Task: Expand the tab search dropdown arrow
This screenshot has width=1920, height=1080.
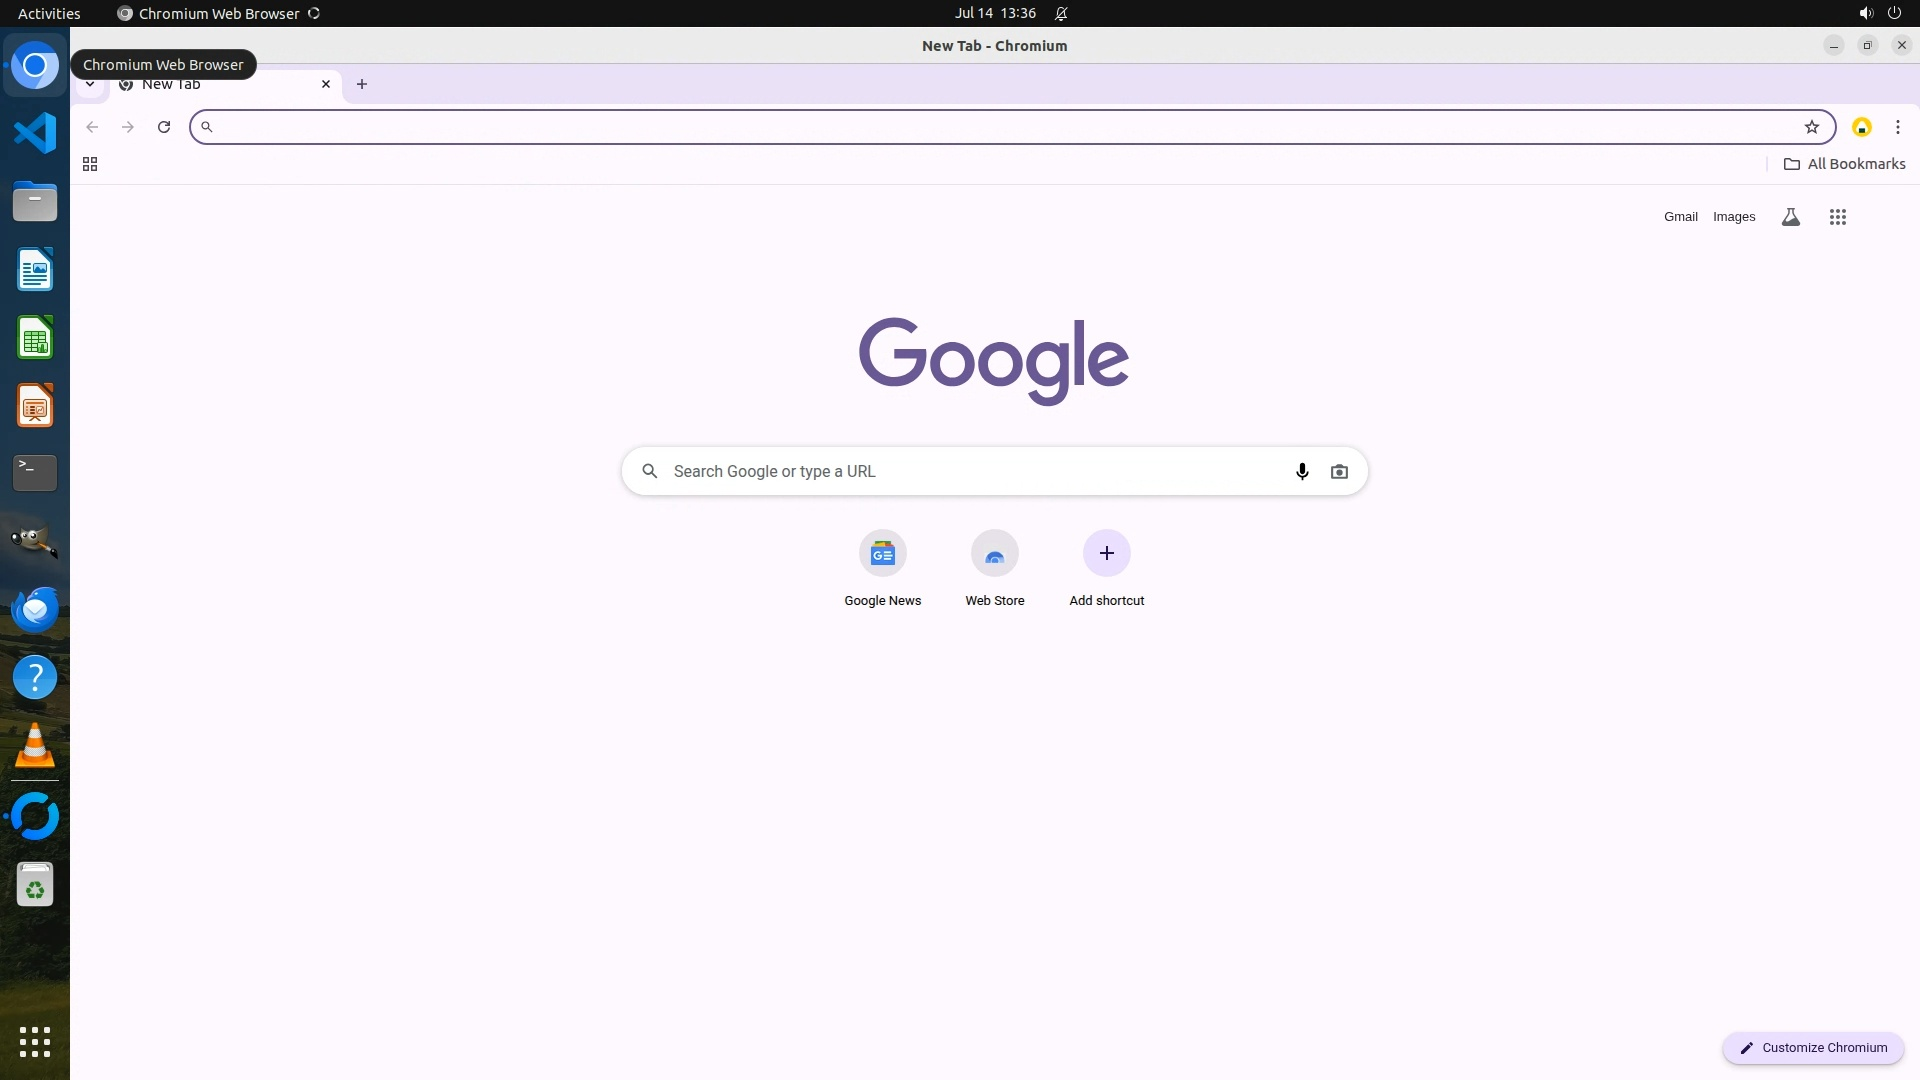Action: pos(90,85)
